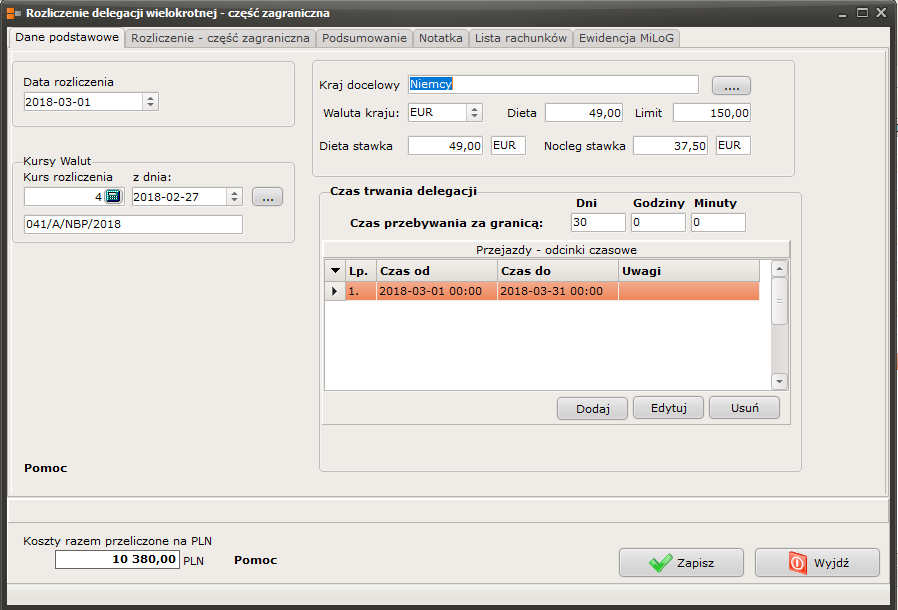Select Lp. cell 1. in grid

coord(361,291)
